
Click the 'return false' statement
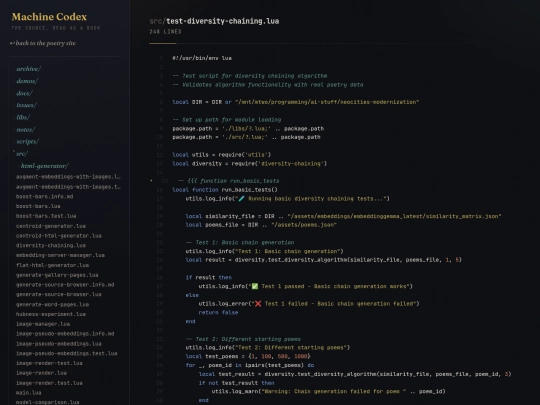coord(218,312)
